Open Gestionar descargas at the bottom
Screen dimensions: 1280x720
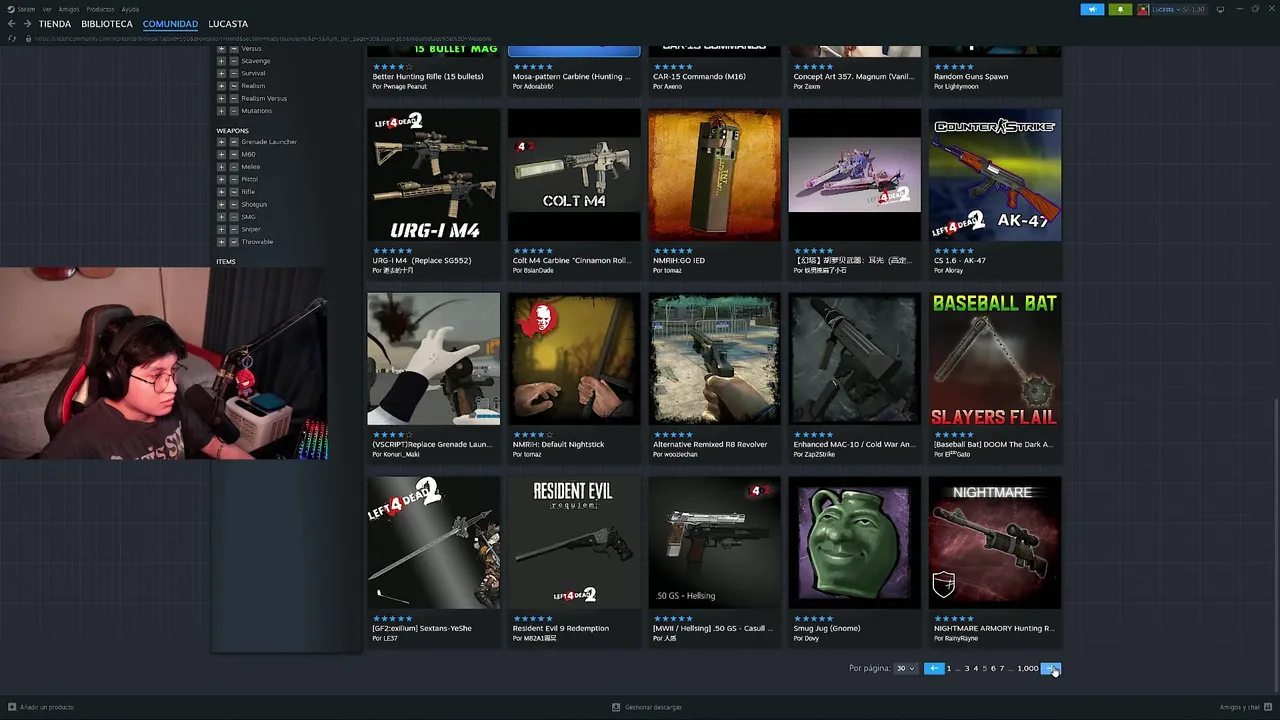point(647,707)
